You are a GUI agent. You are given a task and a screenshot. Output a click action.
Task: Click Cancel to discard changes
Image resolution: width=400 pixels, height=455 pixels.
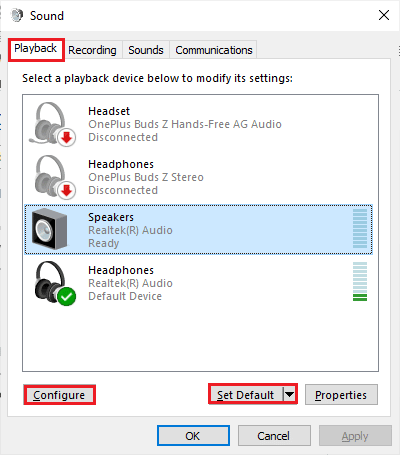coord(274,436)
